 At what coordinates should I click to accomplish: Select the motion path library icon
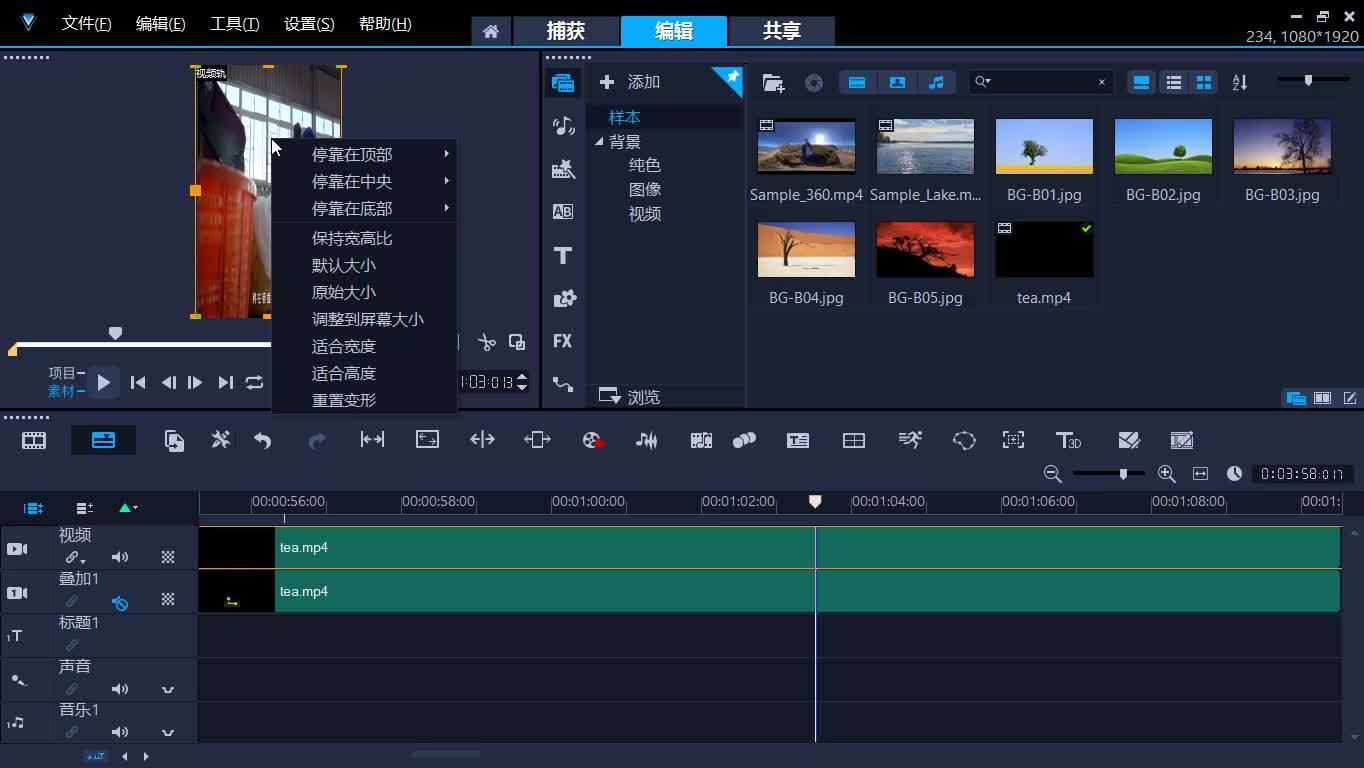coord(563,383)
